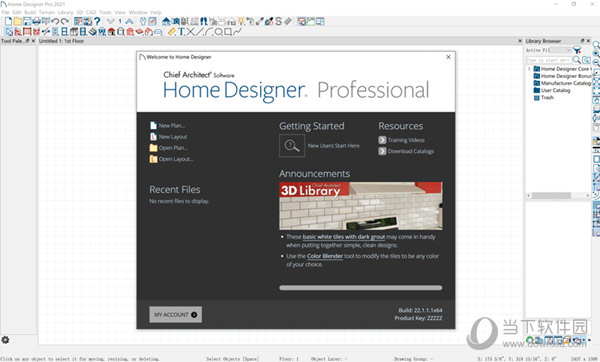Open the File menu

pos(5,12)
